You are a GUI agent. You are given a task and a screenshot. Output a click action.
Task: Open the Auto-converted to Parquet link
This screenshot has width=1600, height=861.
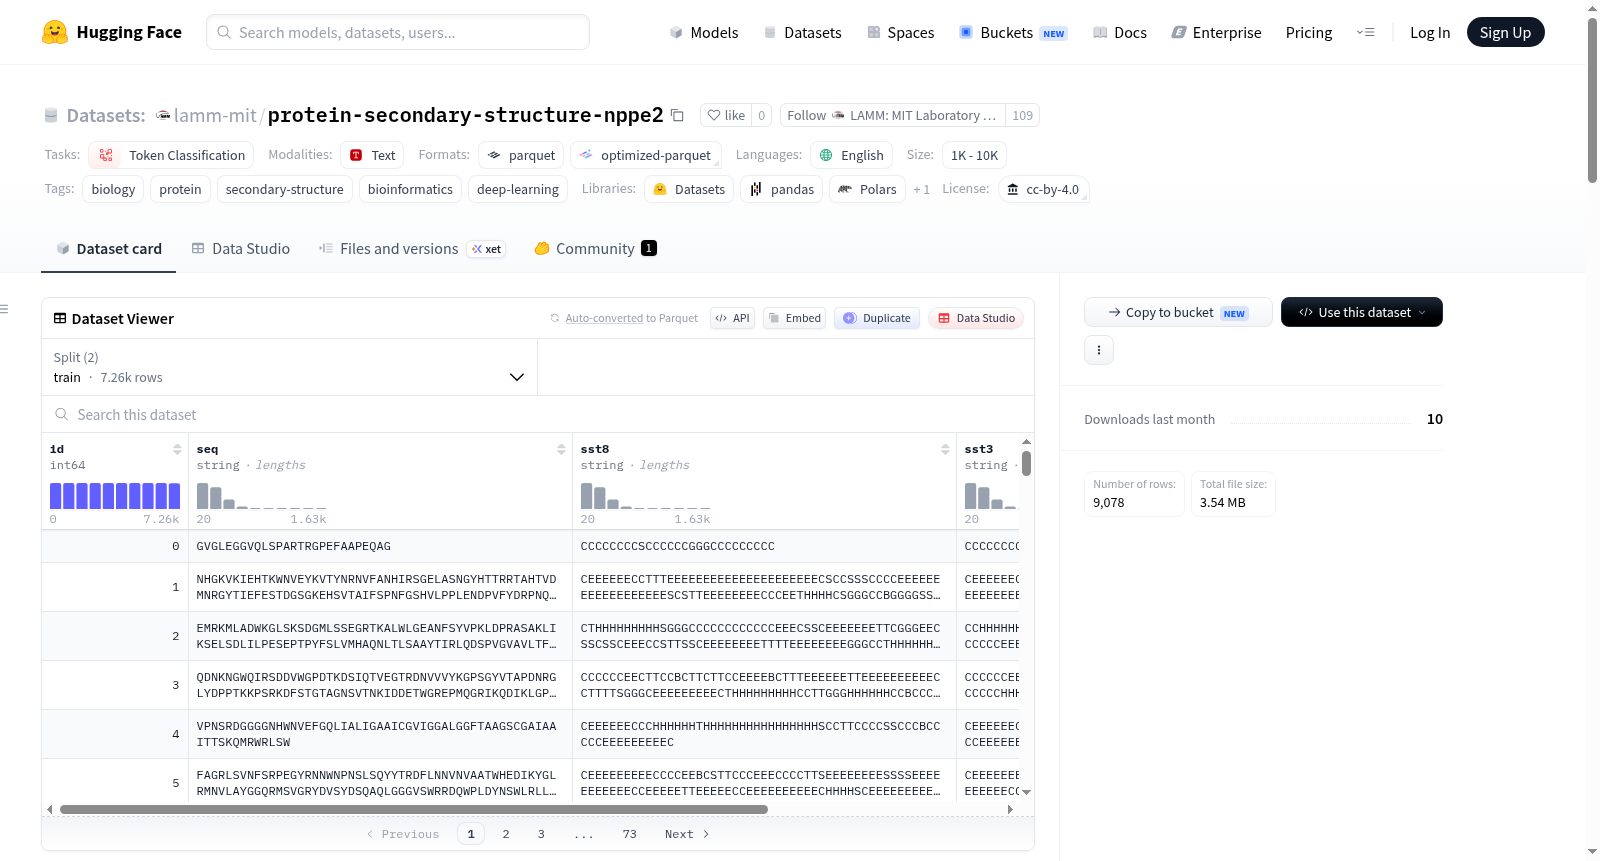click(632, 318)
